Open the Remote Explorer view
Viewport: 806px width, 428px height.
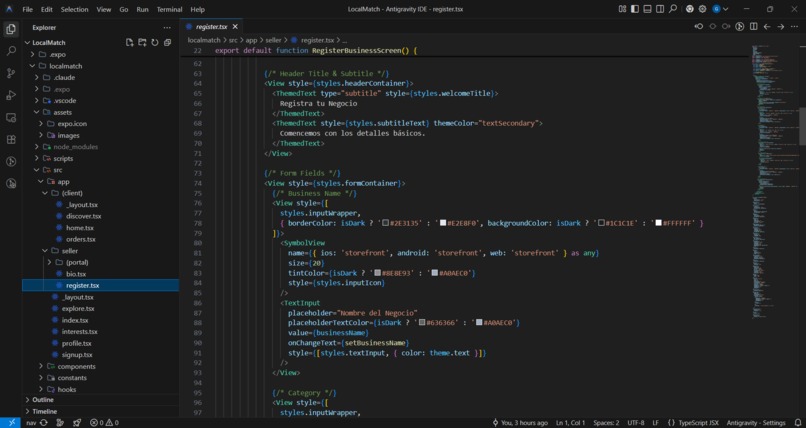(11, 118)
